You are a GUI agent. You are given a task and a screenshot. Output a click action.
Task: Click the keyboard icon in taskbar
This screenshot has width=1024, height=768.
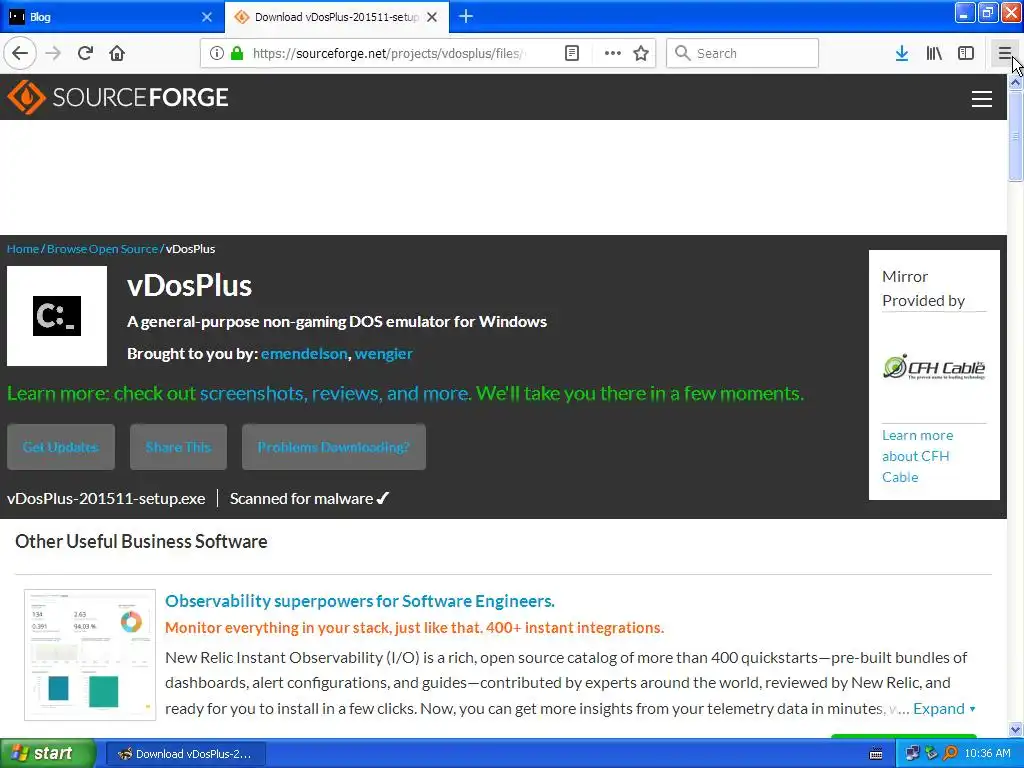tap(876, 754)
